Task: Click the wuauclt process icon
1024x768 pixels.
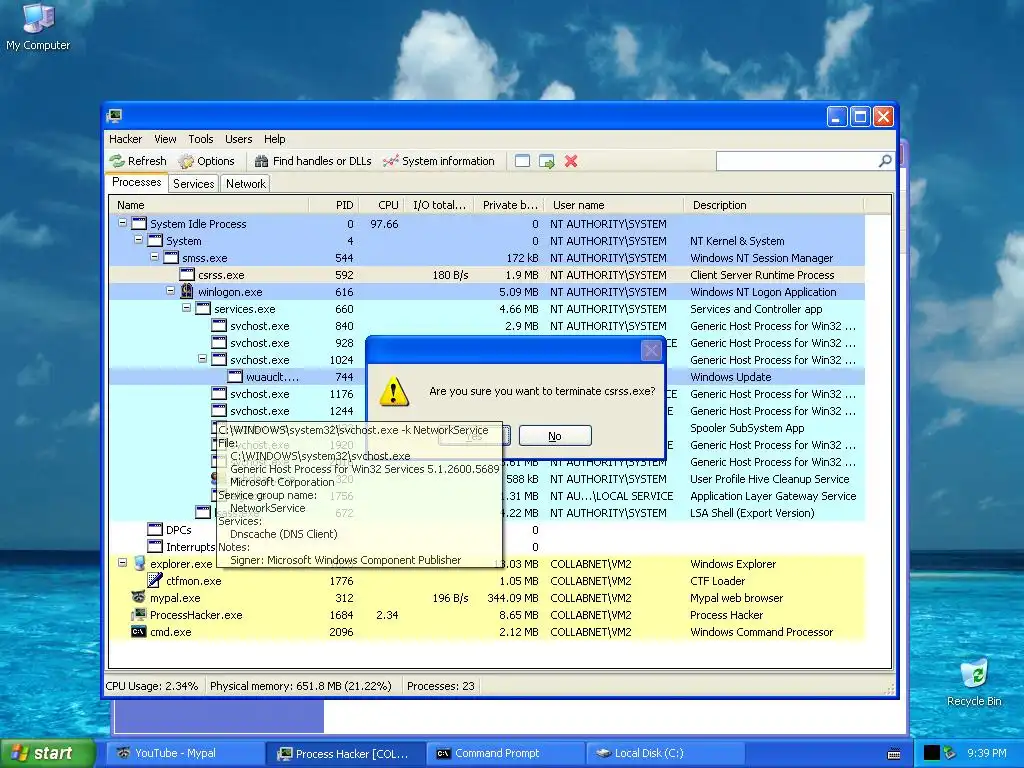Action: click(235, 376)
